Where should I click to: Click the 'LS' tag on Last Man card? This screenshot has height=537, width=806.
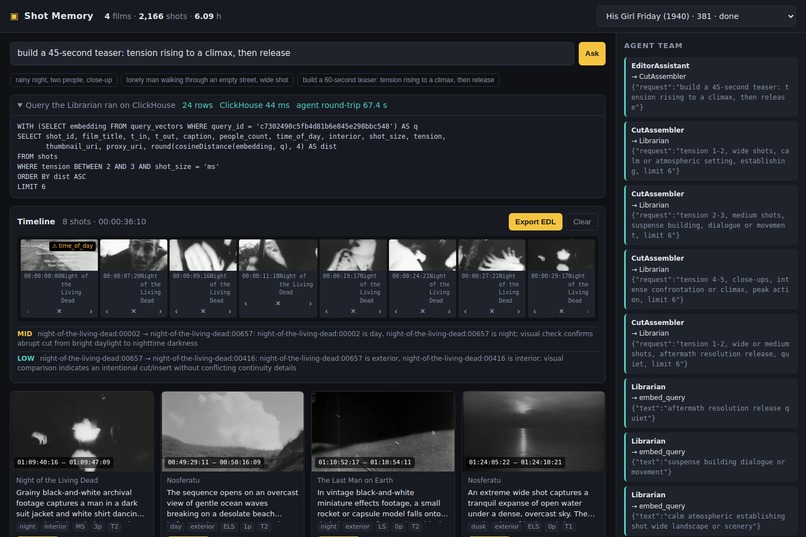pos(382,526)
